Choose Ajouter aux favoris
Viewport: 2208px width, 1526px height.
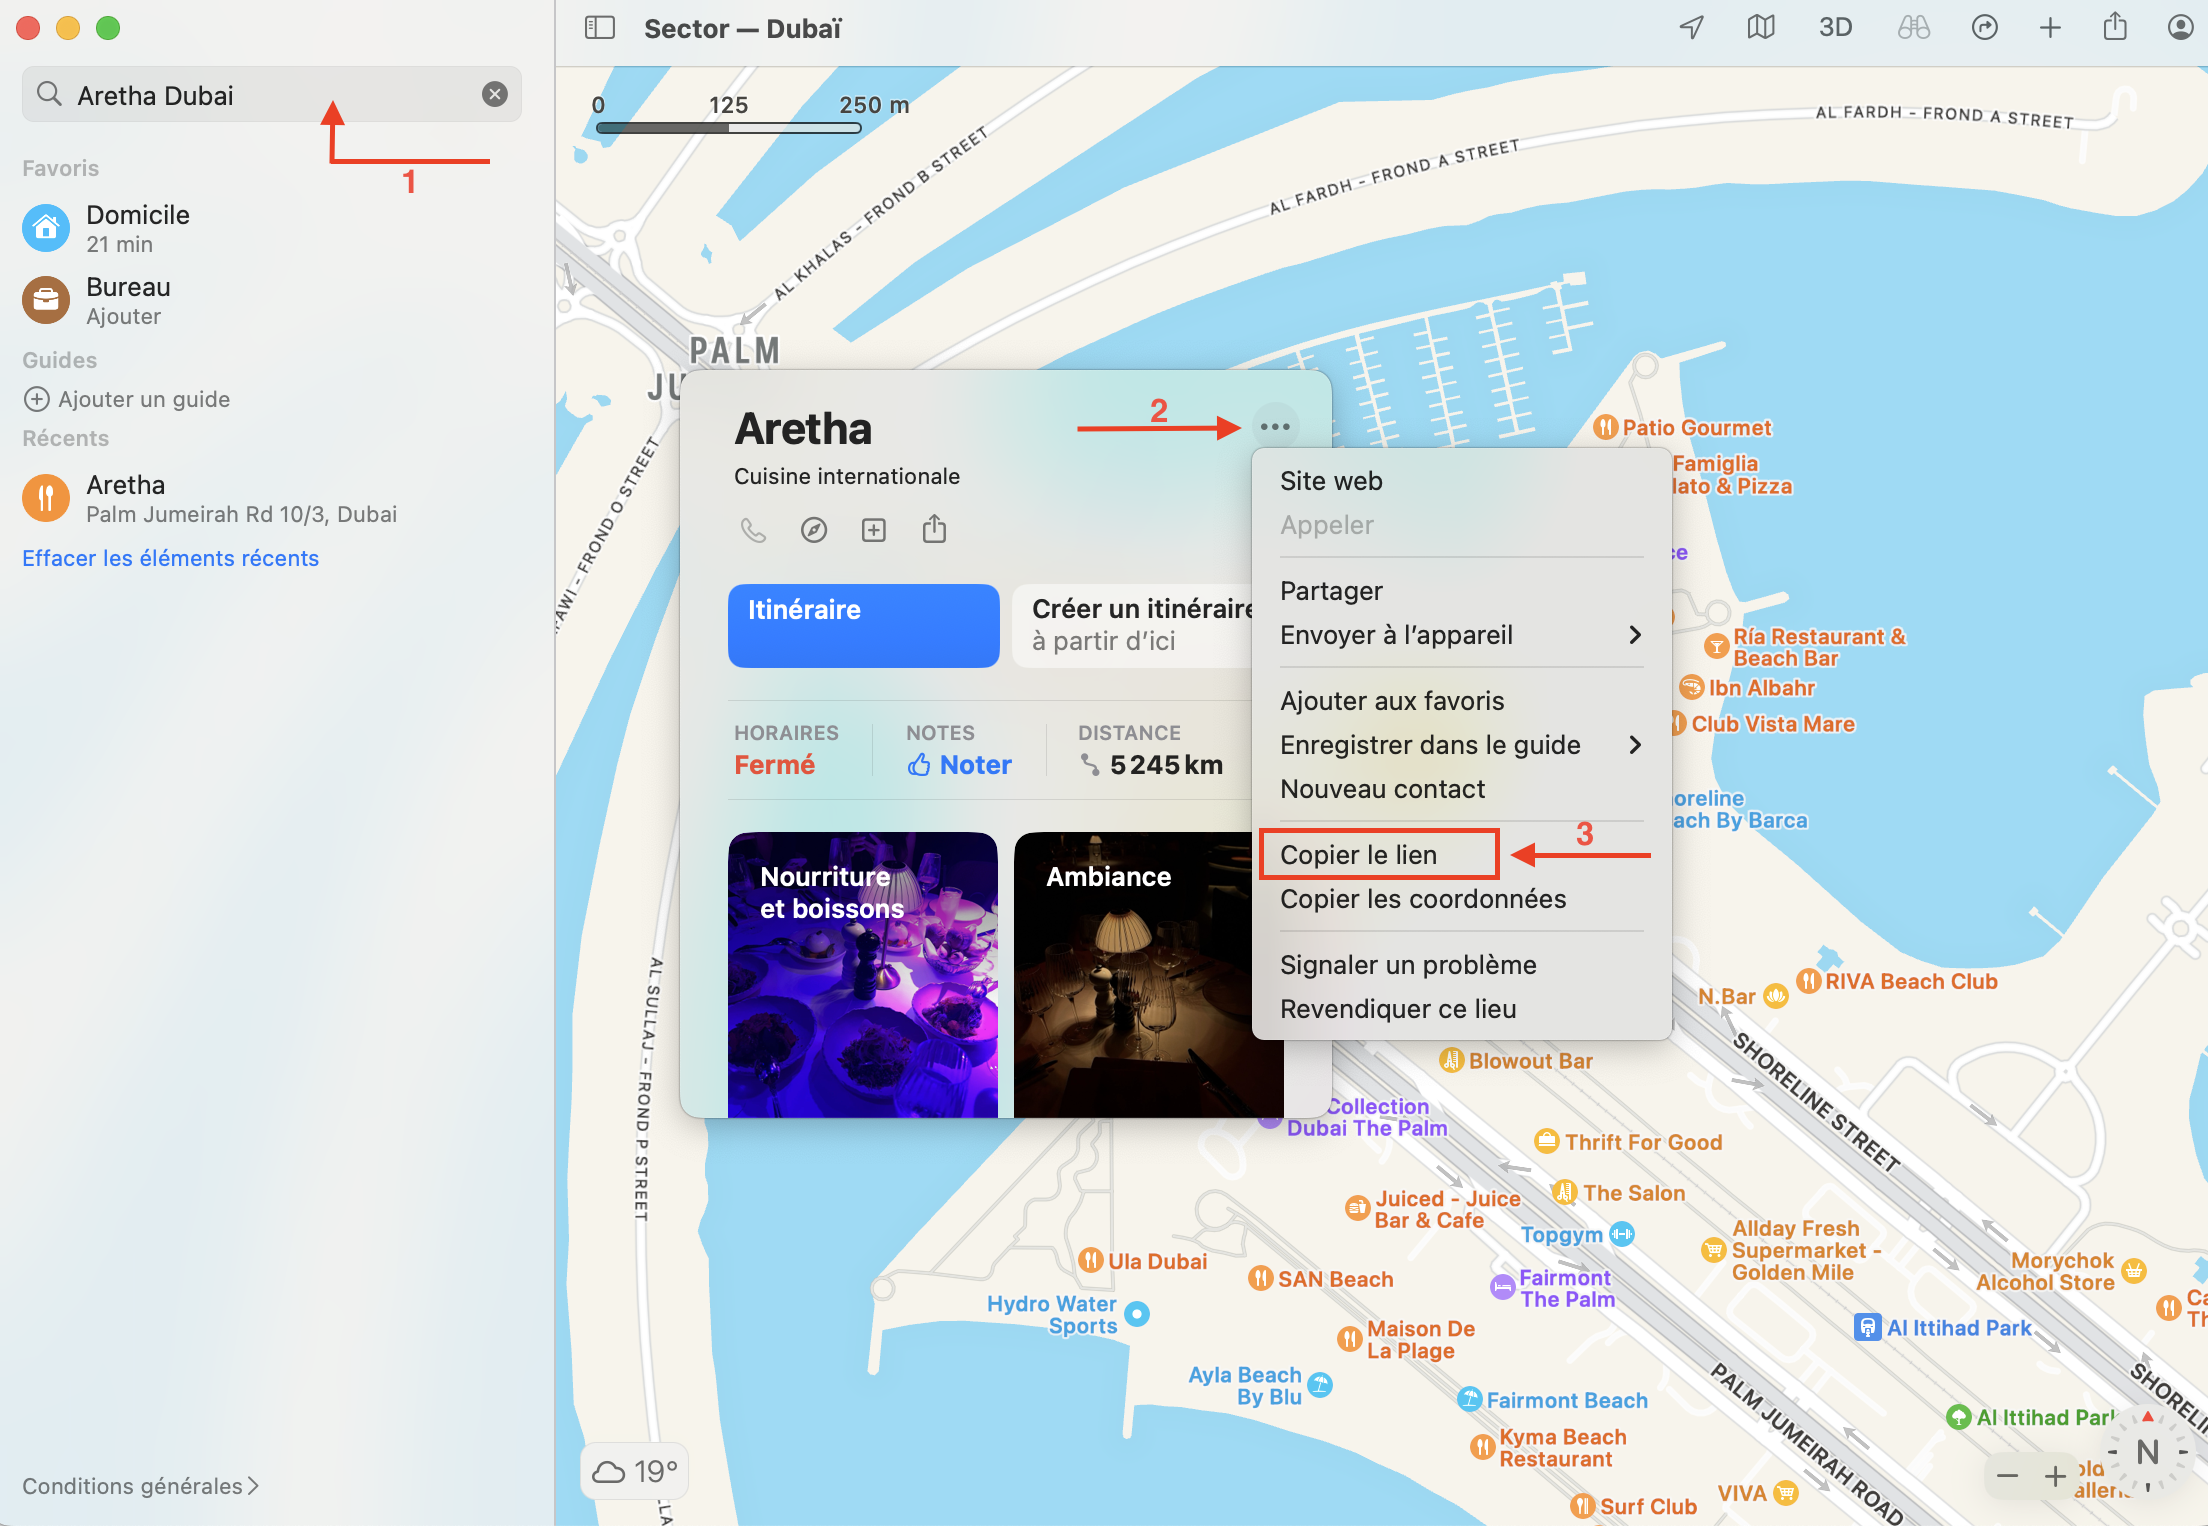pos(1392,701)
